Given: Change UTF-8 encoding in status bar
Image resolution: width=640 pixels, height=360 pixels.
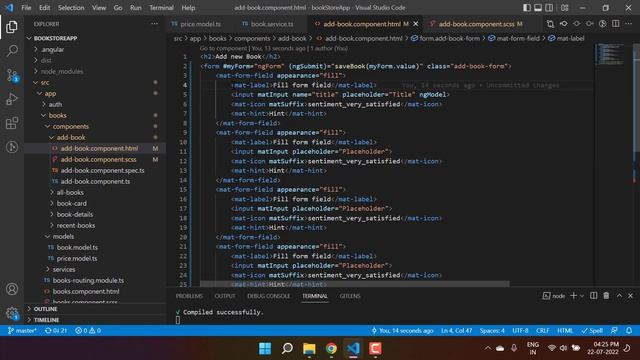Looking at the screenshot, I should [520, 330].
